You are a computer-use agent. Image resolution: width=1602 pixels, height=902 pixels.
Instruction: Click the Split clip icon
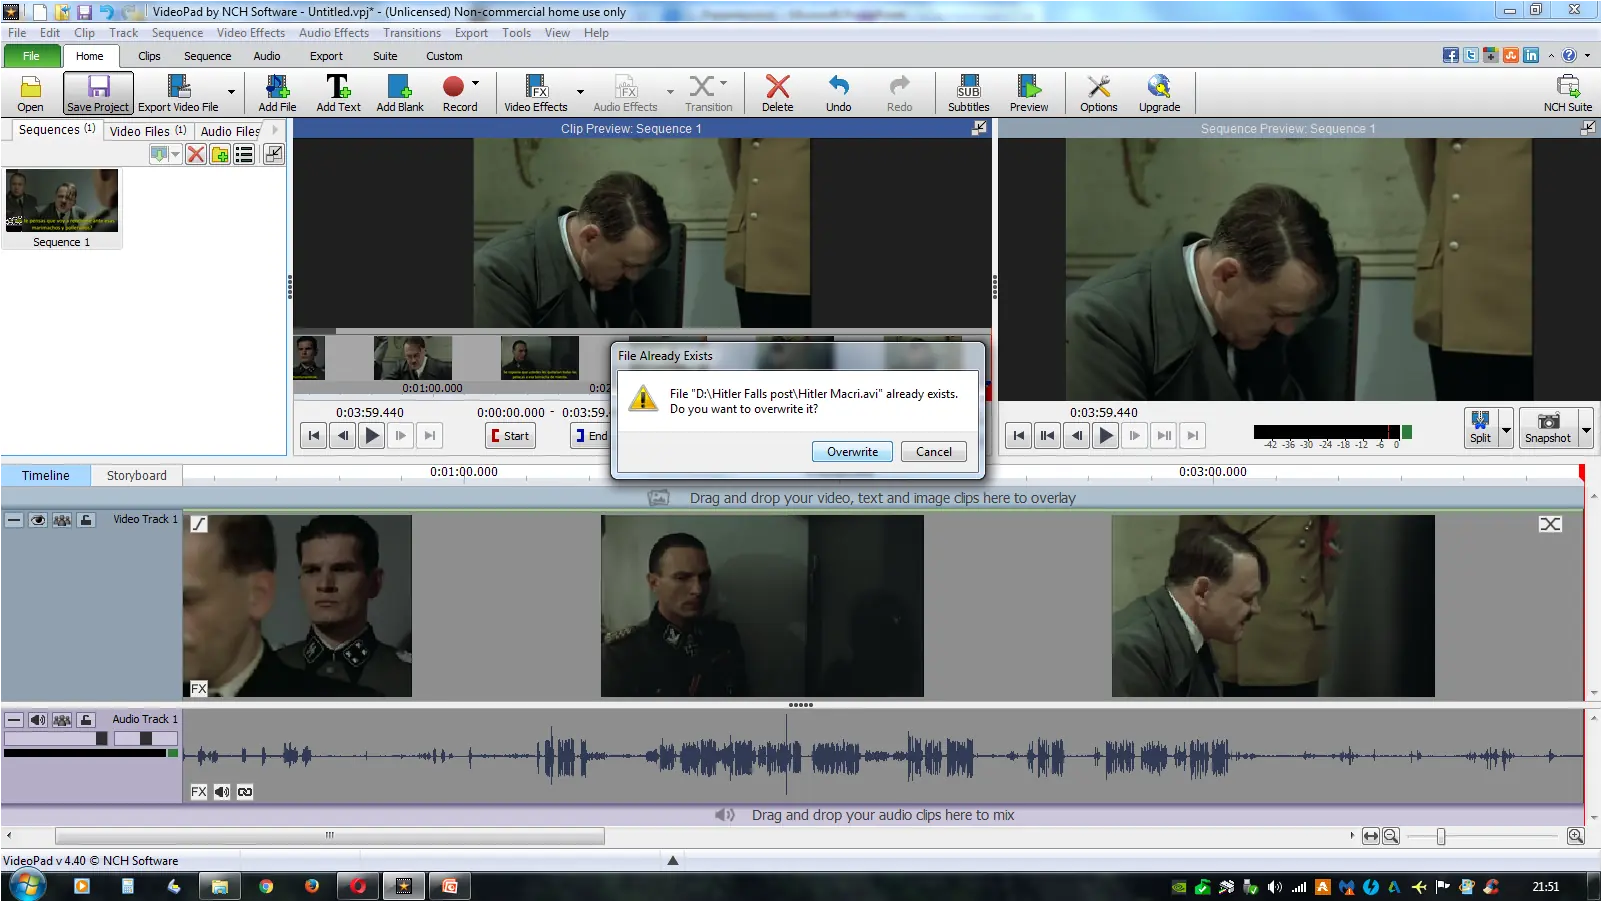click(1480, 427)
